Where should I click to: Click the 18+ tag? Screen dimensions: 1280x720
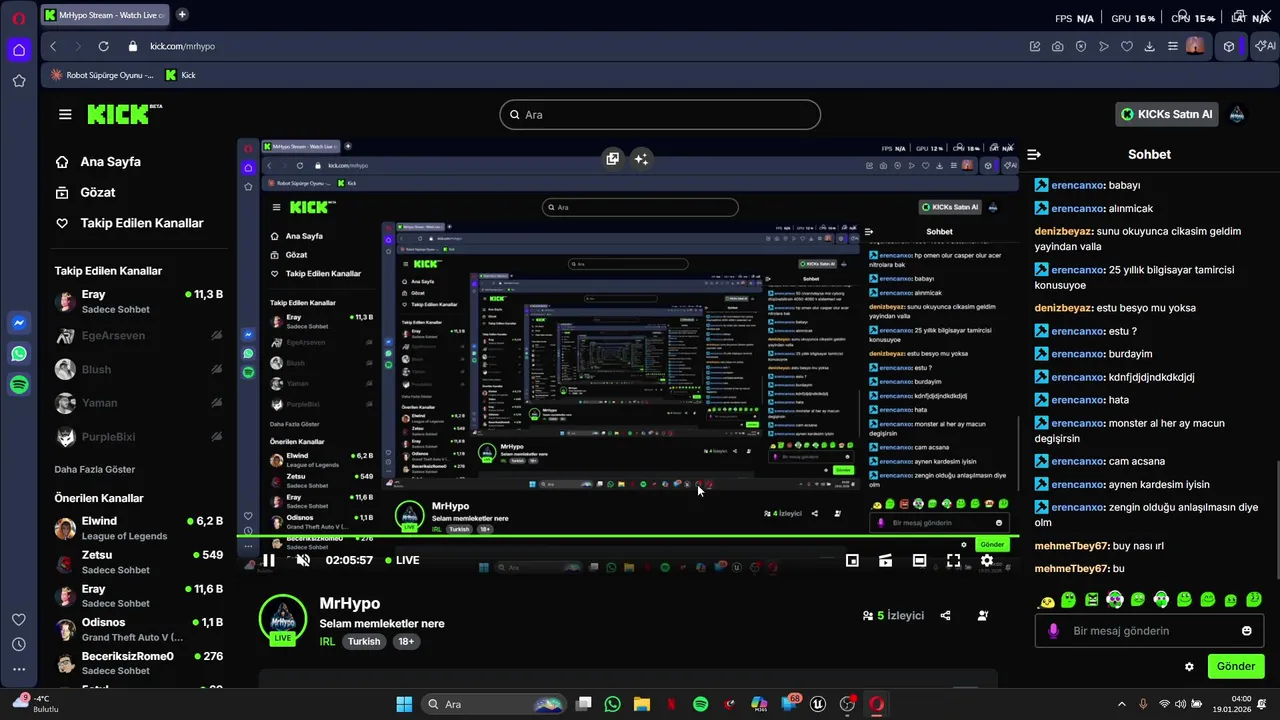pos(406,641)
